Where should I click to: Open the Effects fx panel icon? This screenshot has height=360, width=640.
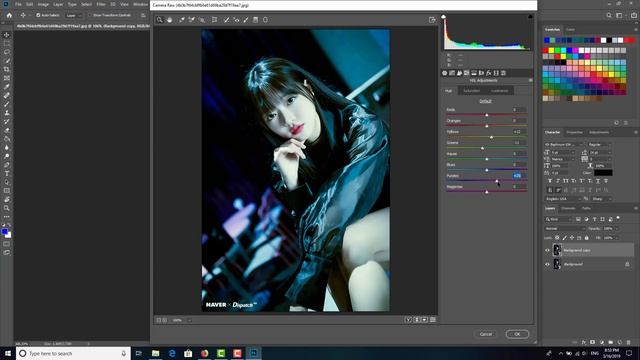pyautogui.click(x=489, y=73)
